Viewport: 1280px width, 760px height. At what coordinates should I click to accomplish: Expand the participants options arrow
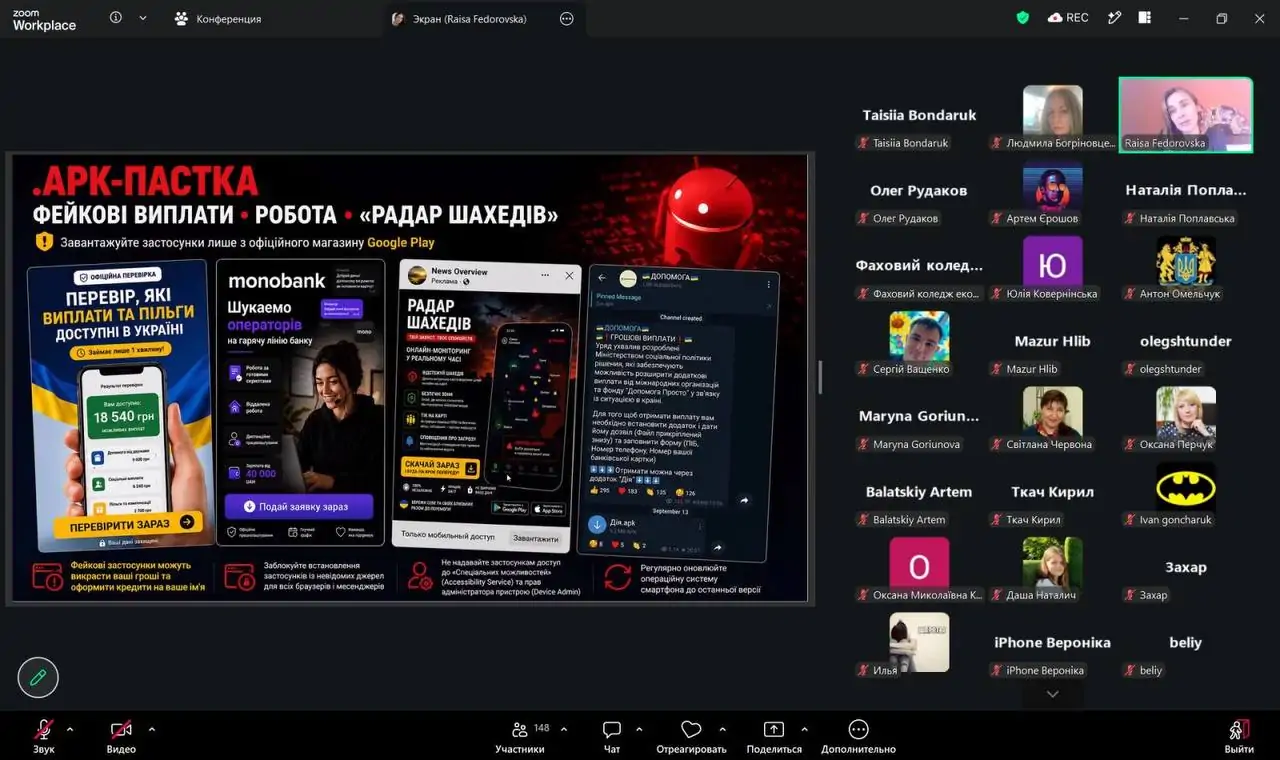point(564,729)
